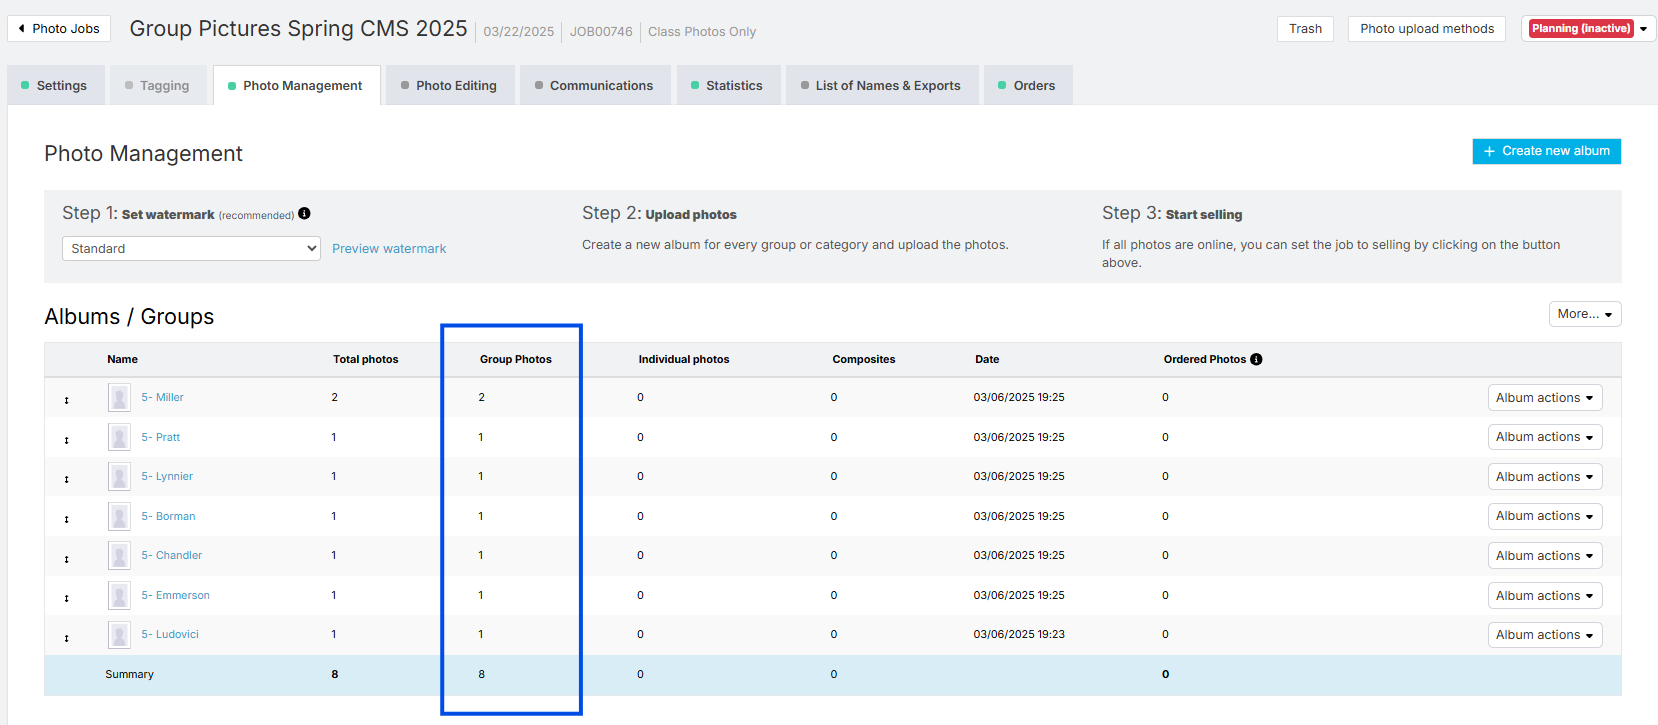Click the reorder handle for 5- Chandler
1658x725 pixels.
(67, 559)
